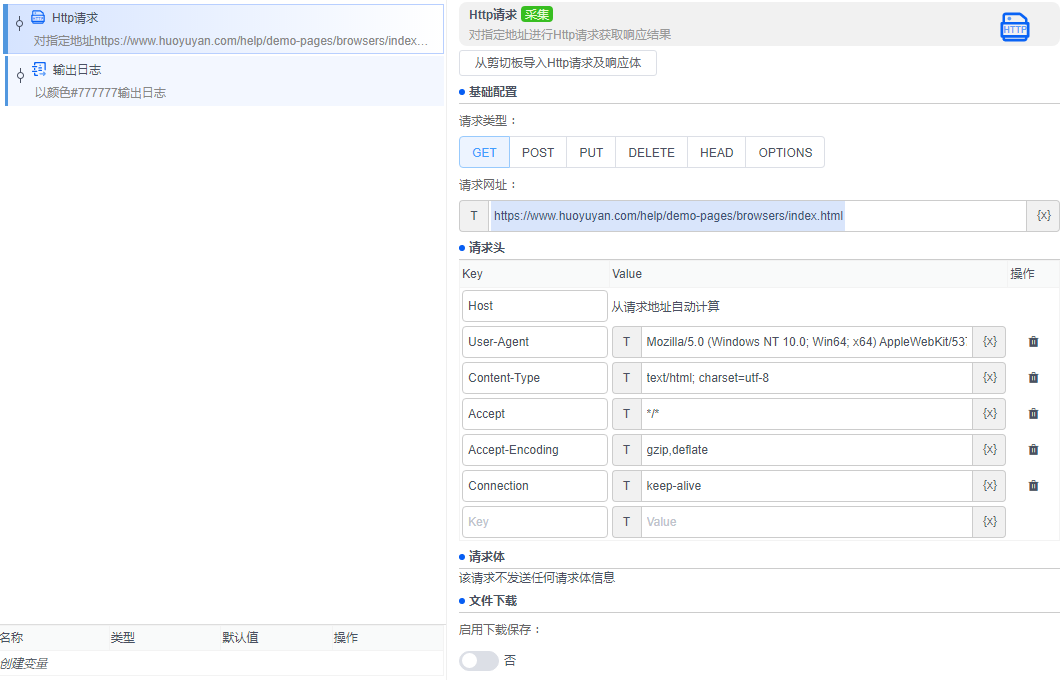Click the 从剪切板导入Http请求及响应体 button

pos(556,62)
